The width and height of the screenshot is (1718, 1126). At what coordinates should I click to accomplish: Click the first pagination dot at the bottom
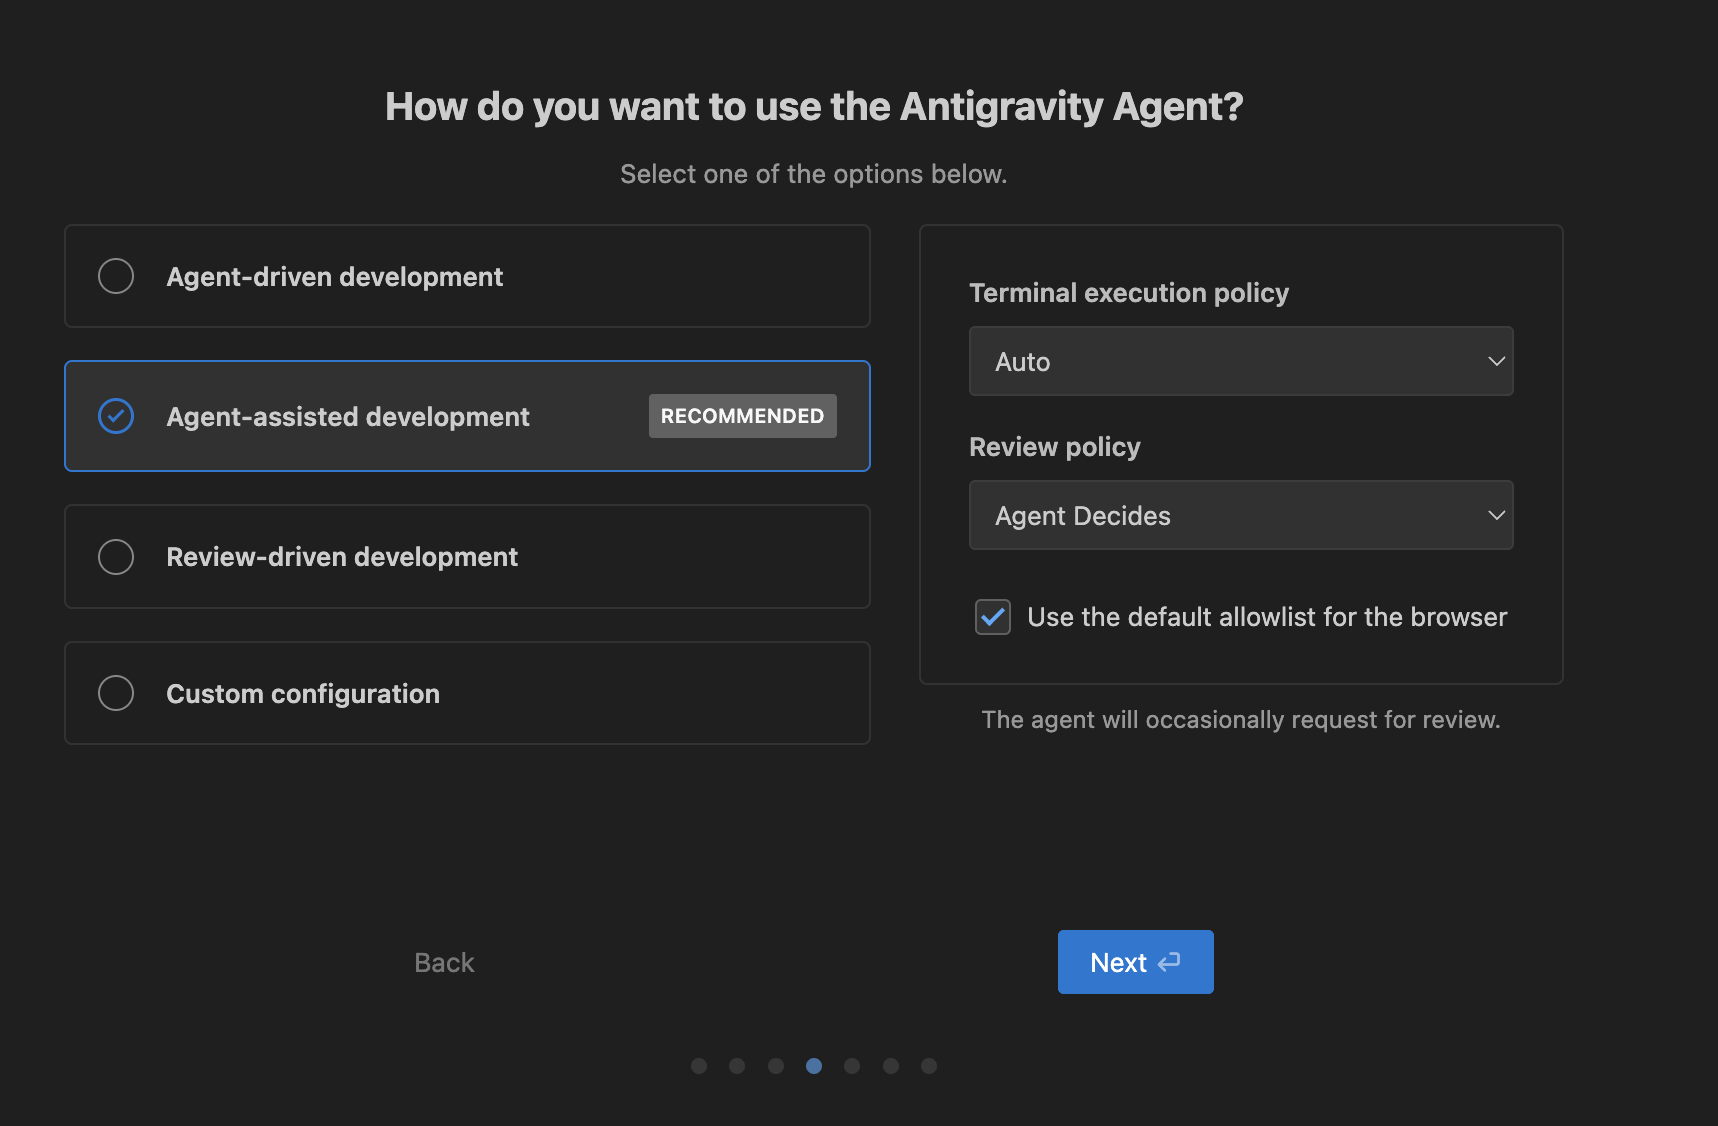coord(698,1066)
